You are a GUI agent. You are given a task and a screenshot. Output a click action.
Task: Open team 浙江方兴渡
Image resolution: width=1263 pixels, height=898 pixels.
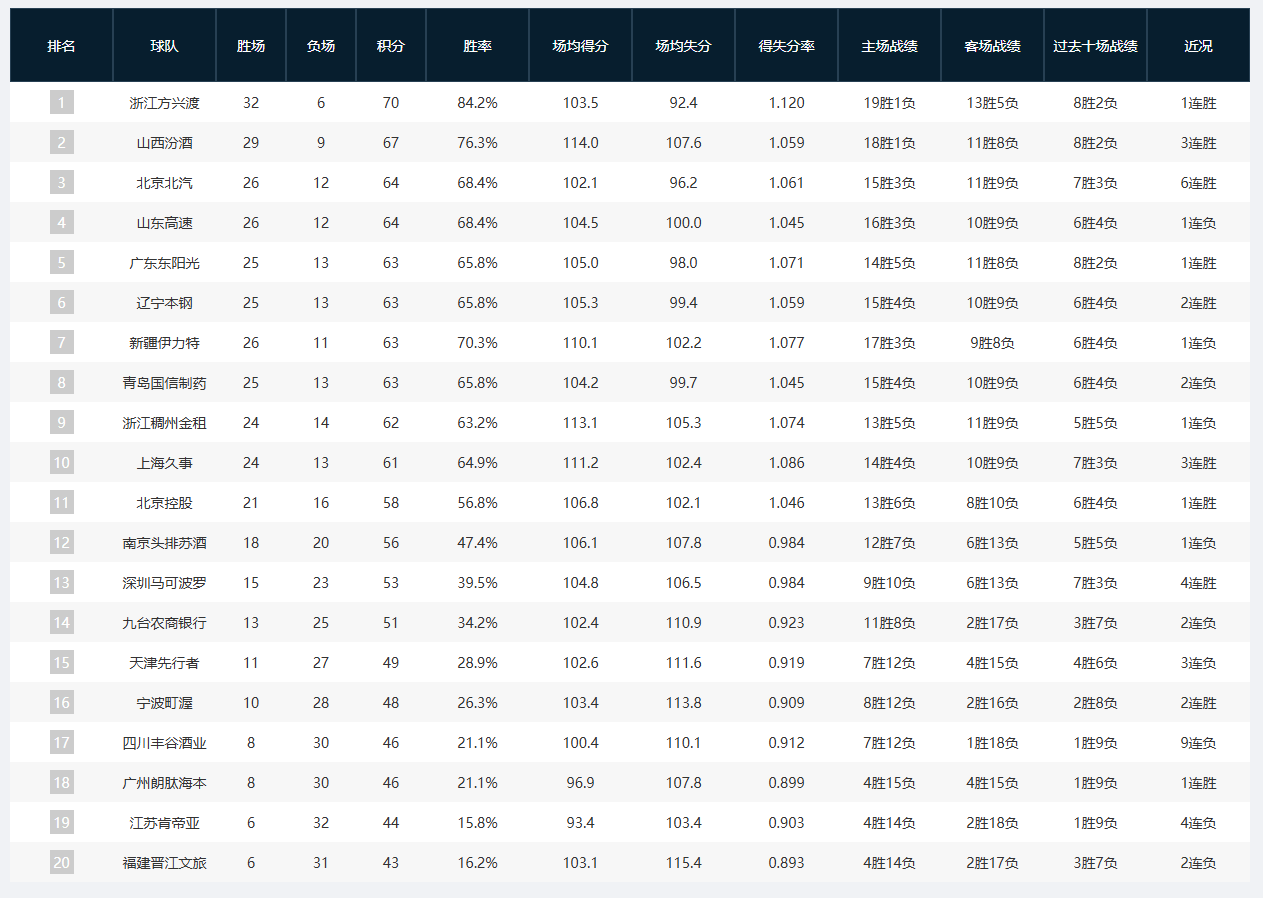click(164, 103)
